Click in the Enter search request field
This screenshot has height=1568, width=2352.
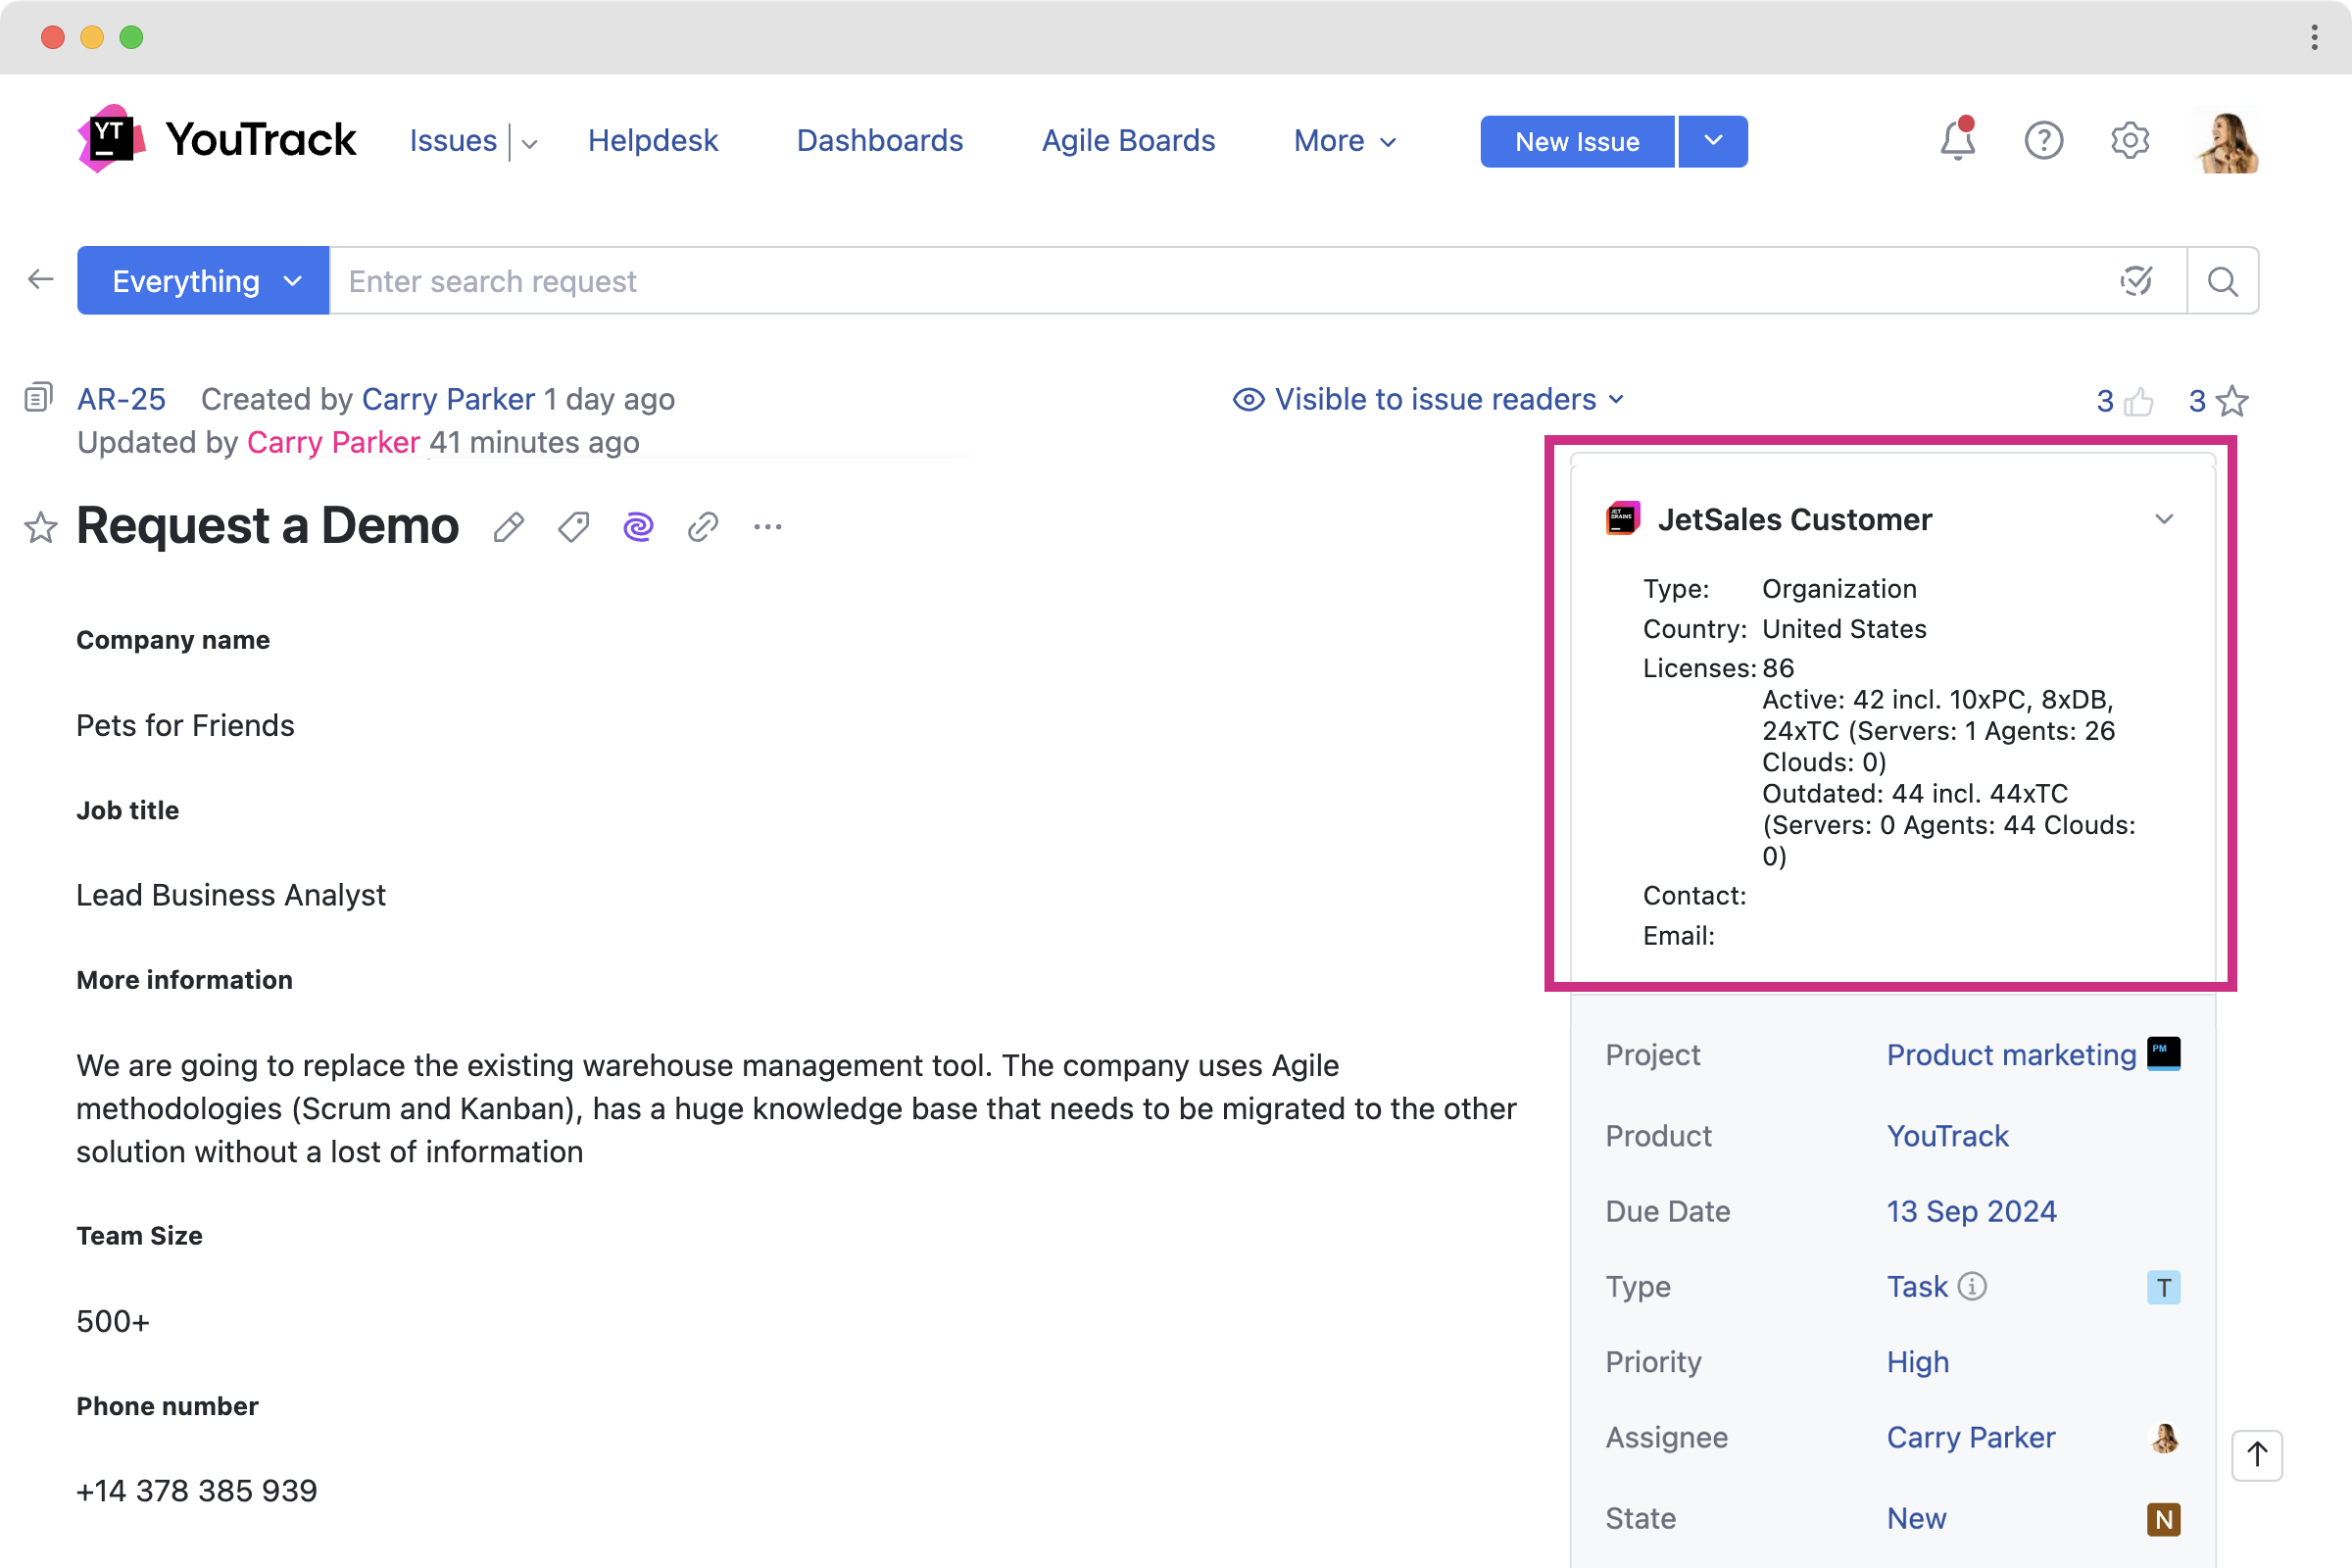pos(1200,281)
